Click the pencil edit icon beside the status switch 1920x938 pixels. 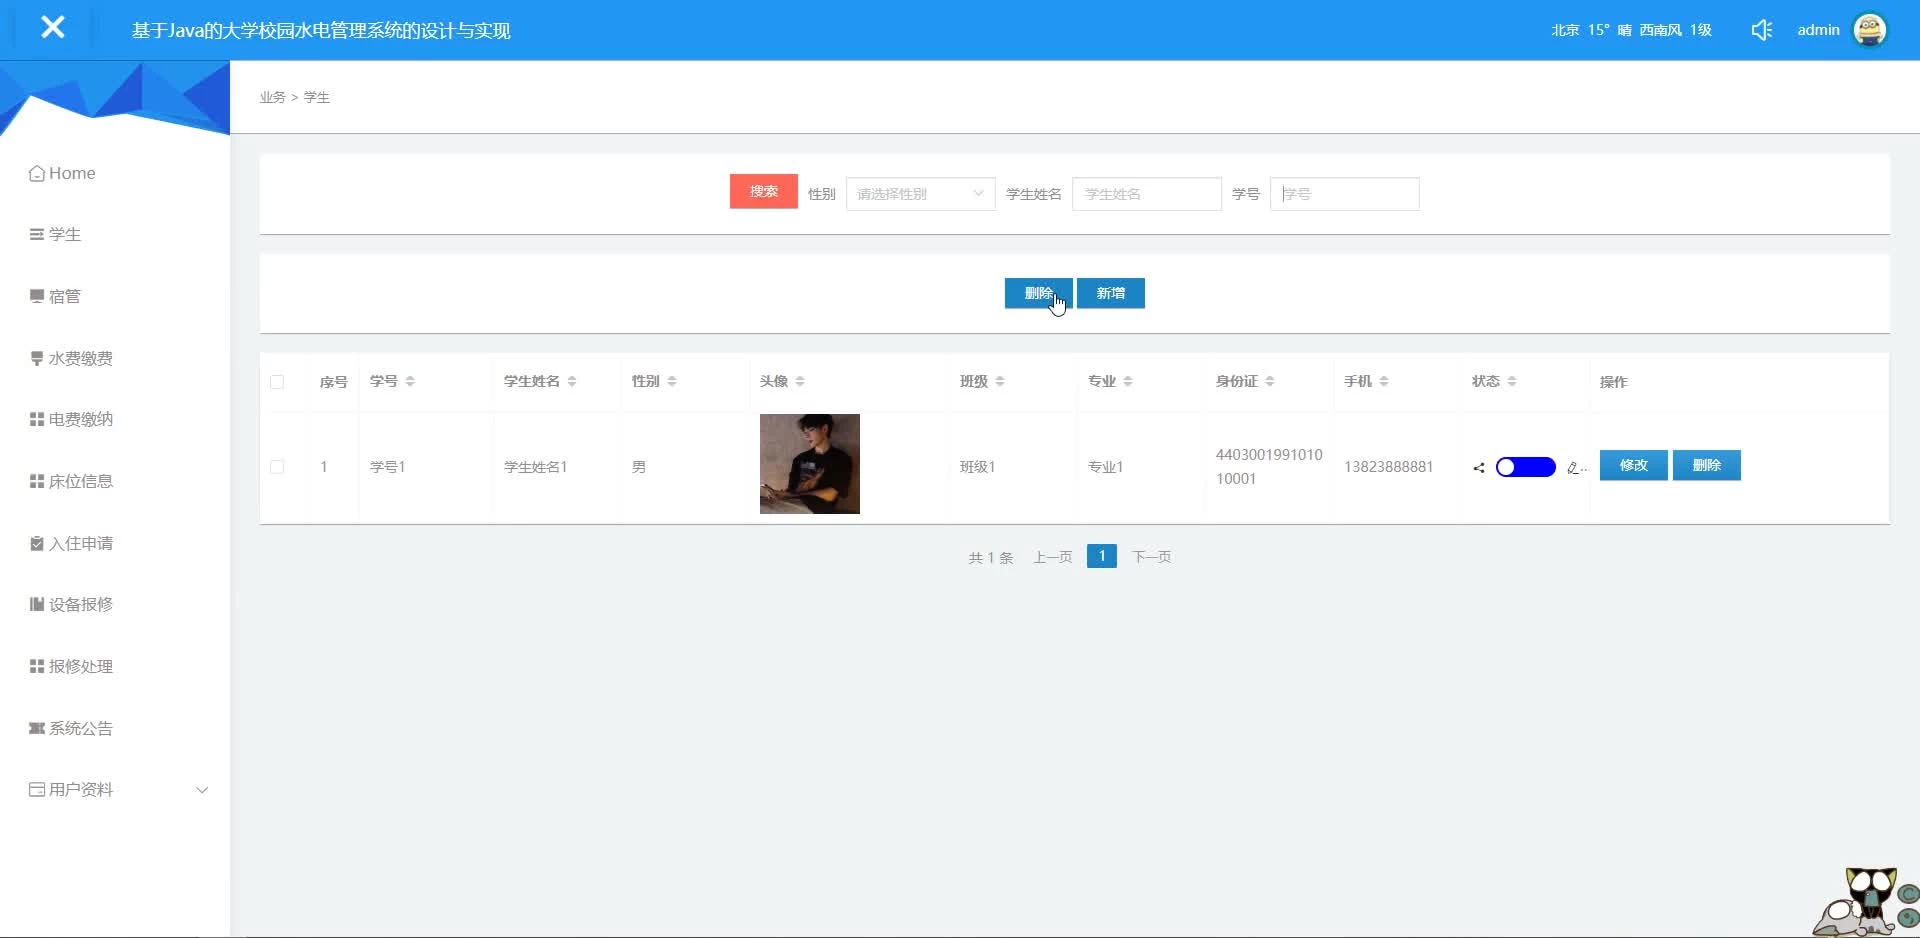[1575, 468]
